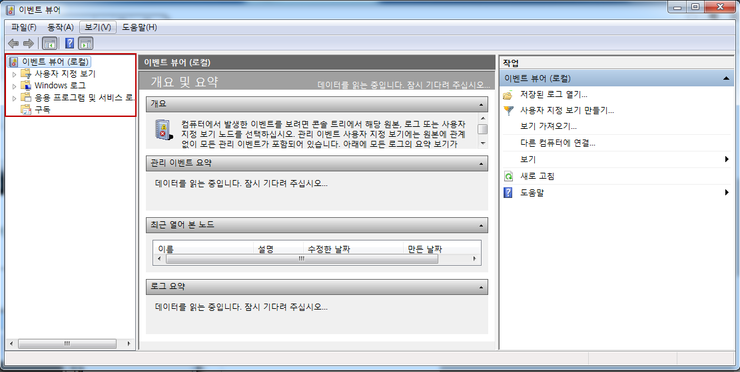
Task: Click the Windows 로그 folder icon
Action: pyautogui.click(x=25, y=85)
